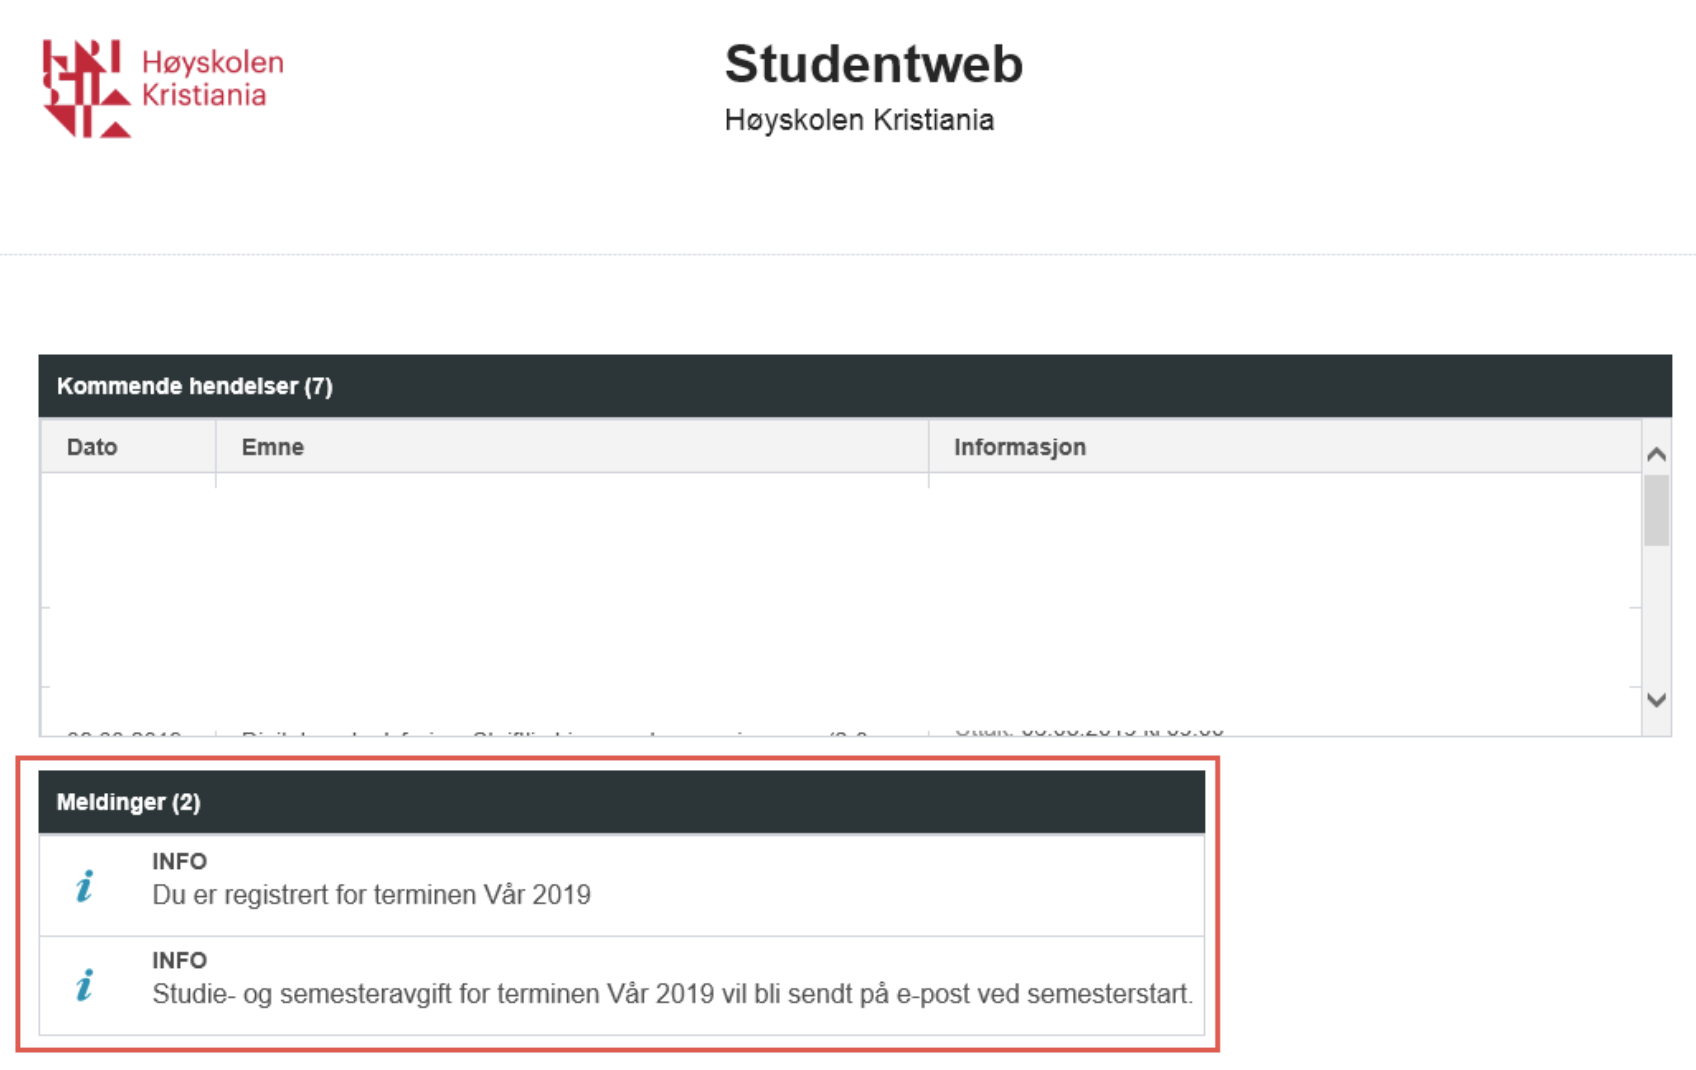Image resolution: width=1696 pixels, height=1070 pixels.
Task: Click the second INFO label in Meldinger
Action: [x=180, y=960]
